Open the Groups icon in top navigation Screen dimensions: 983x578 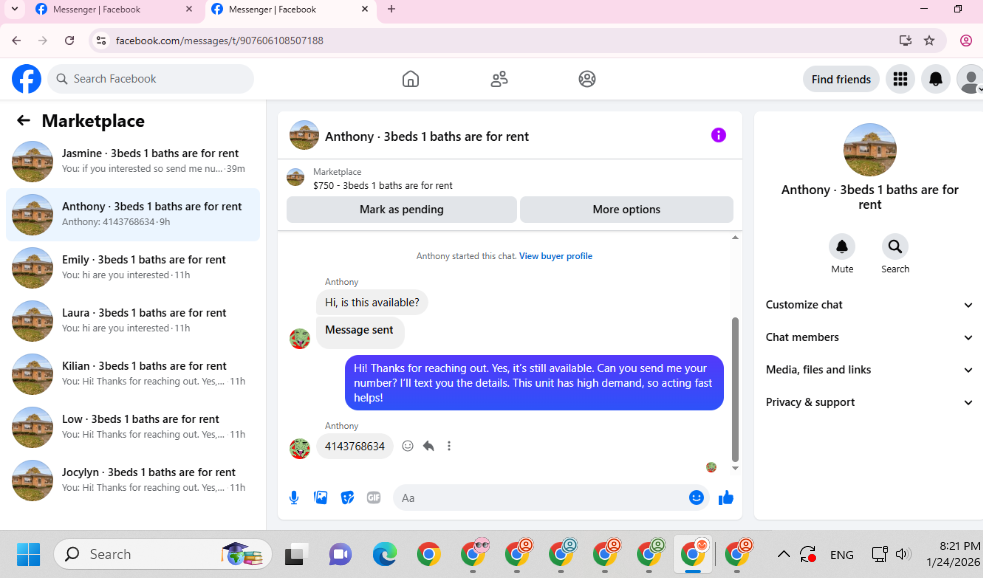[x=587, y=79]
